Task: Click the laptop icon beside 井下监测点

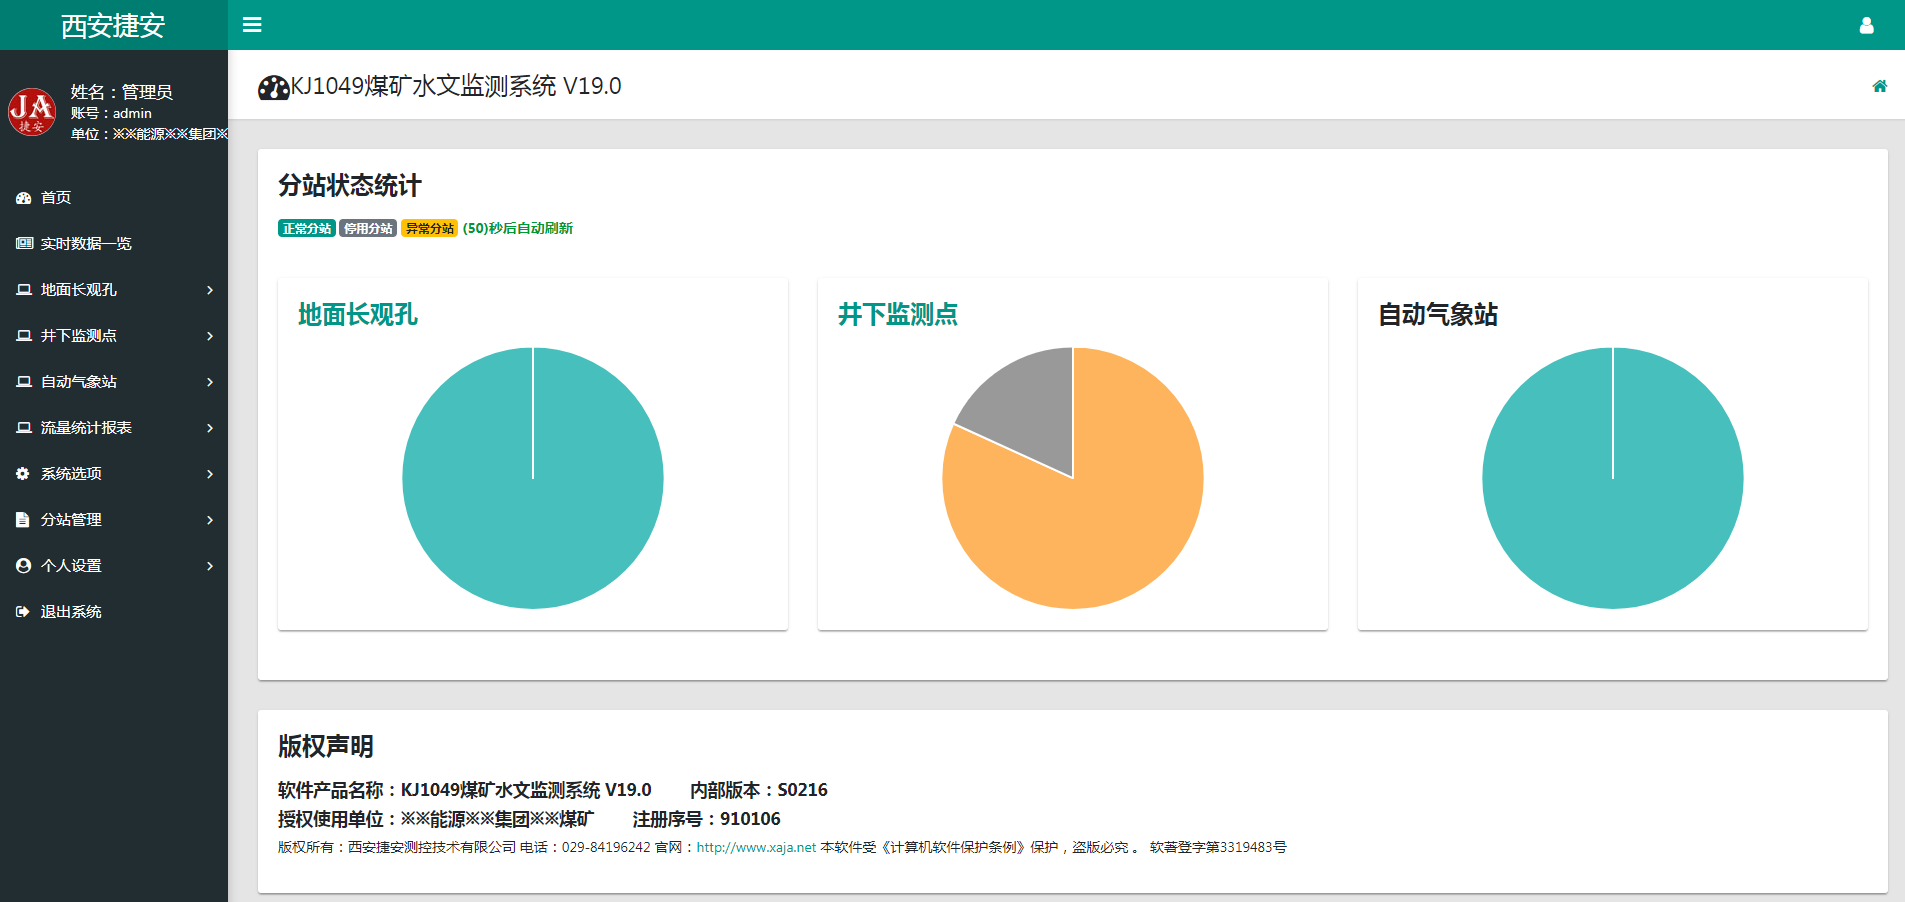Action: pyautogui.click(x=24, y=336)
